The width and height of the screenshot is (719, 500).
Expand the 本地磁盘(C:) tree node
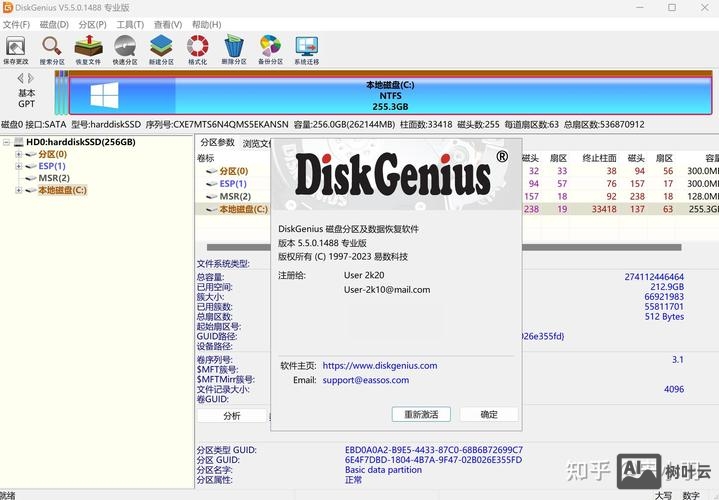[x=18, y=190]
